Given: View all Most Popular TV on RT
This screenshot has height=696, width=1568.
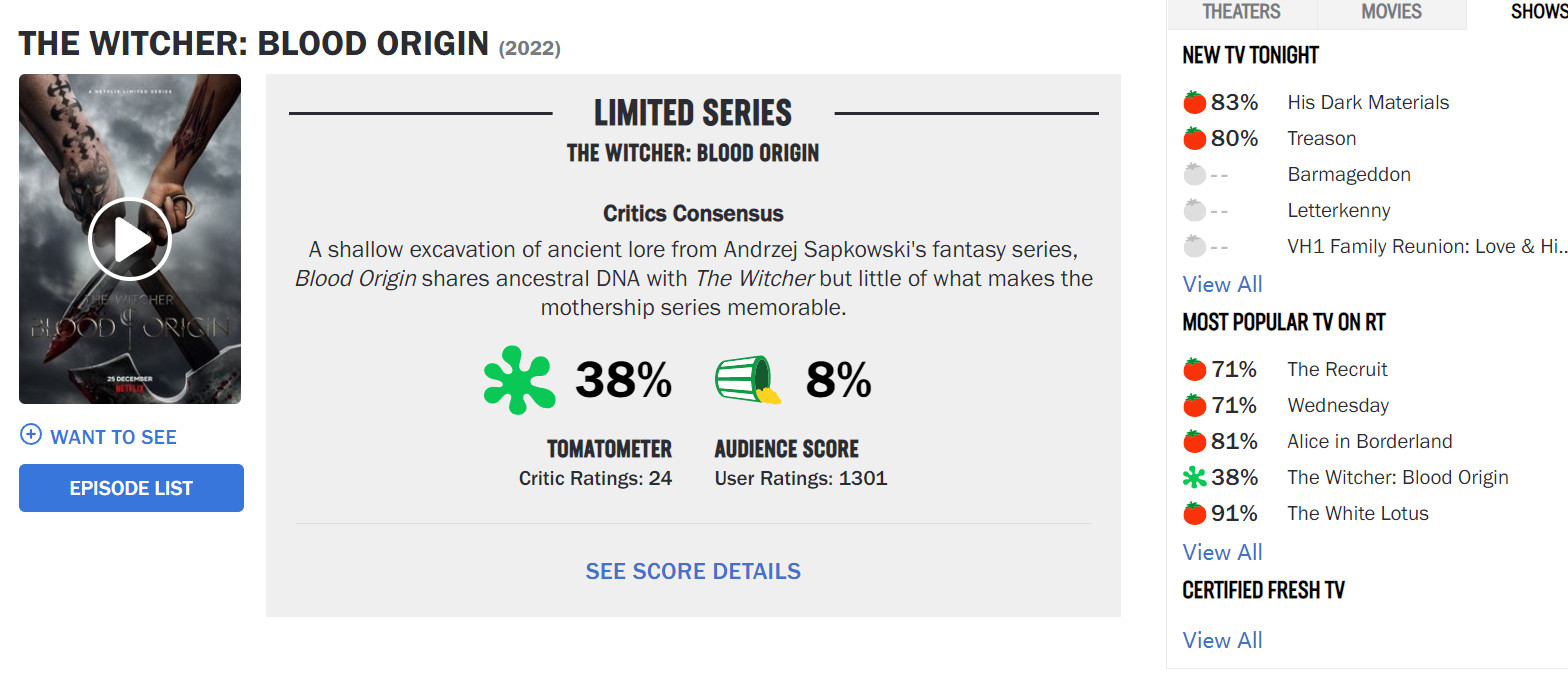Looking at the screenshot, I should [1222, 552].
